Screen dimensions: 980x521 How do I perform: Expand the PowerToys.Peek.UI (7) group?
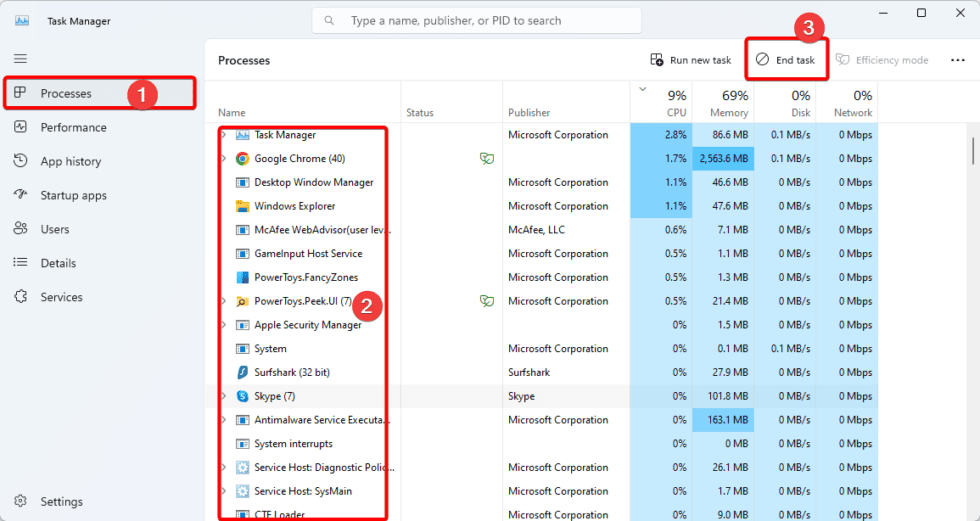coord(224,301)
